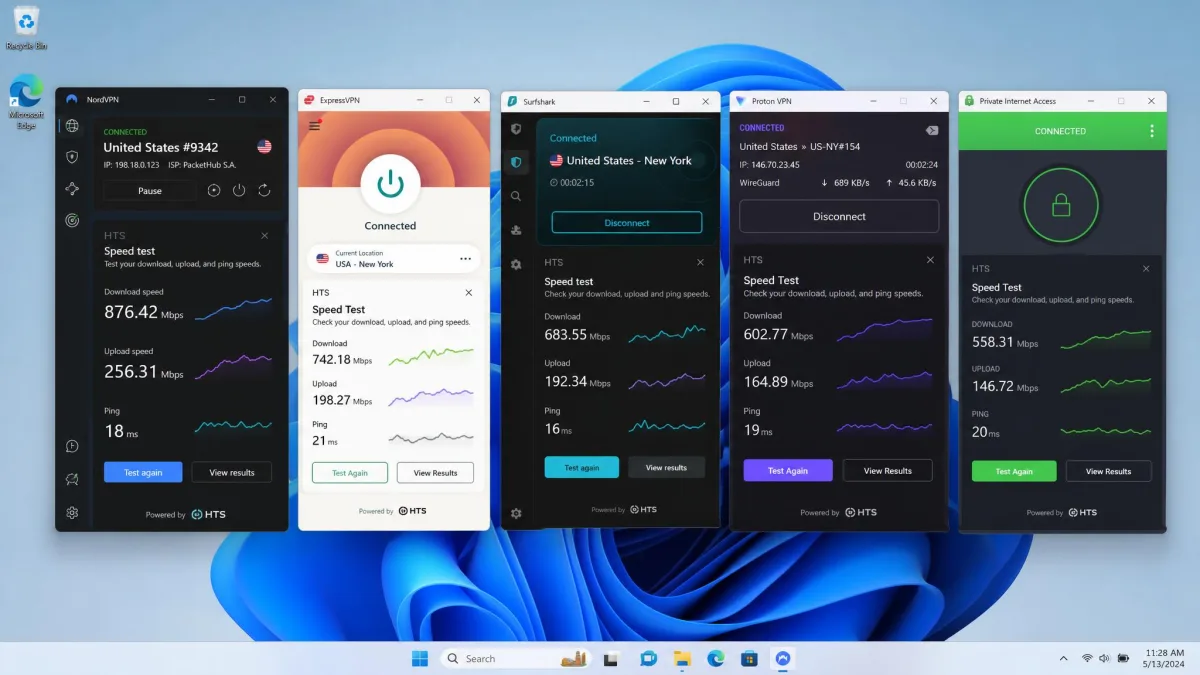The width and height of the screenshot is (1200, 675).
Task: Close HTS speed test panel in Surfshark
Action: click(x=698, y=262)
